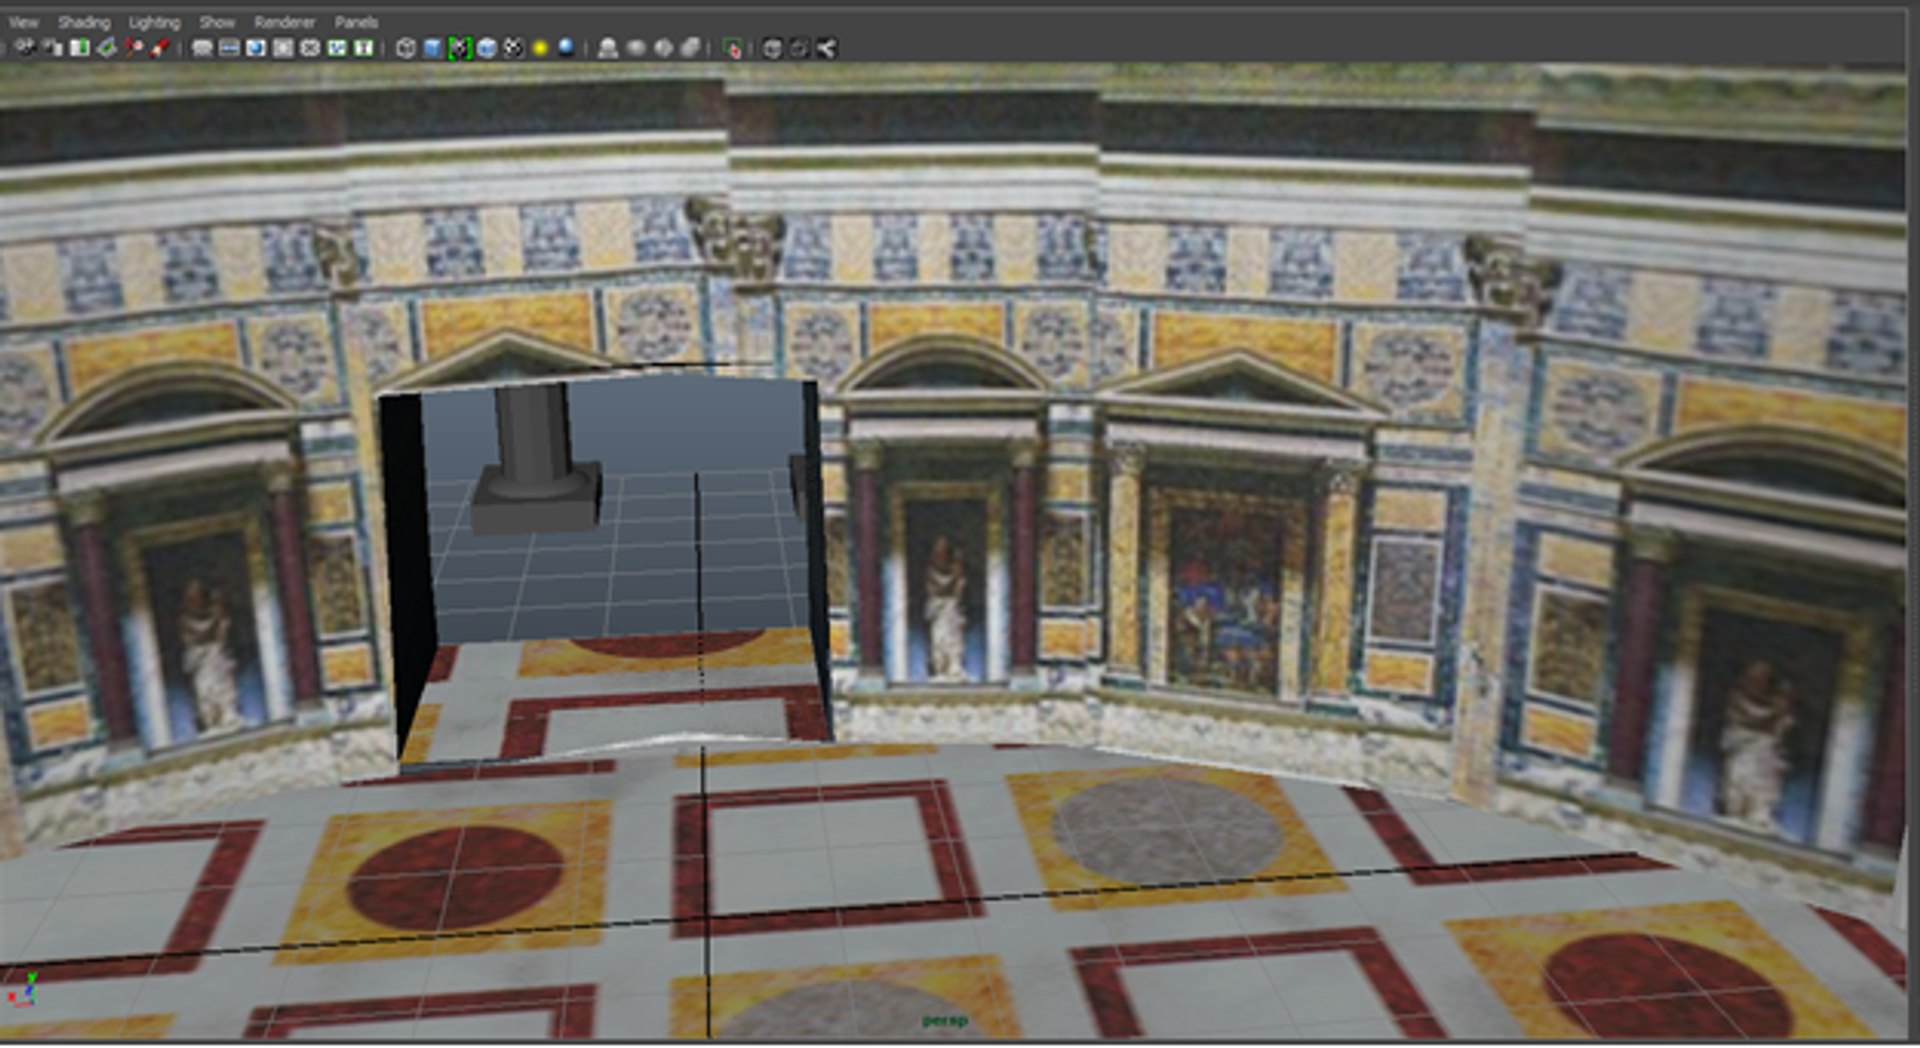Toggle the yellow Shadows sphere icon
This screenshot has height=1048, width=1920.
[x=541, y=48]
